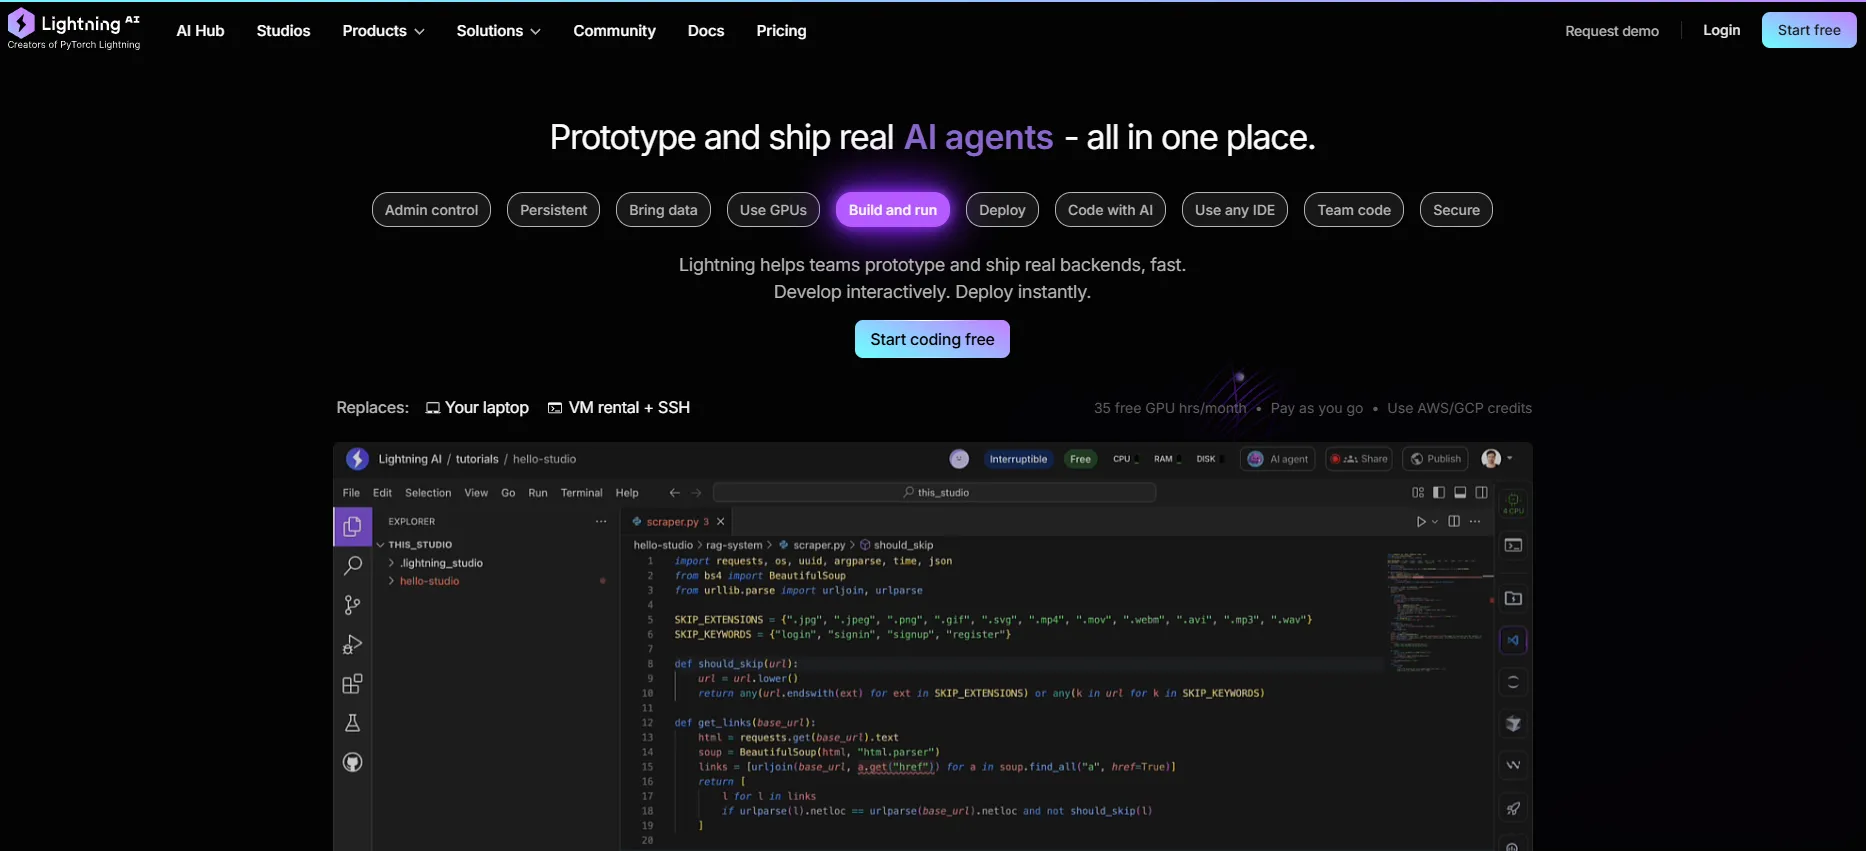Screen dimensions: 1866x851
Task: Open the Source Control icon in activity bar
Action: click(x=352, y=605)
